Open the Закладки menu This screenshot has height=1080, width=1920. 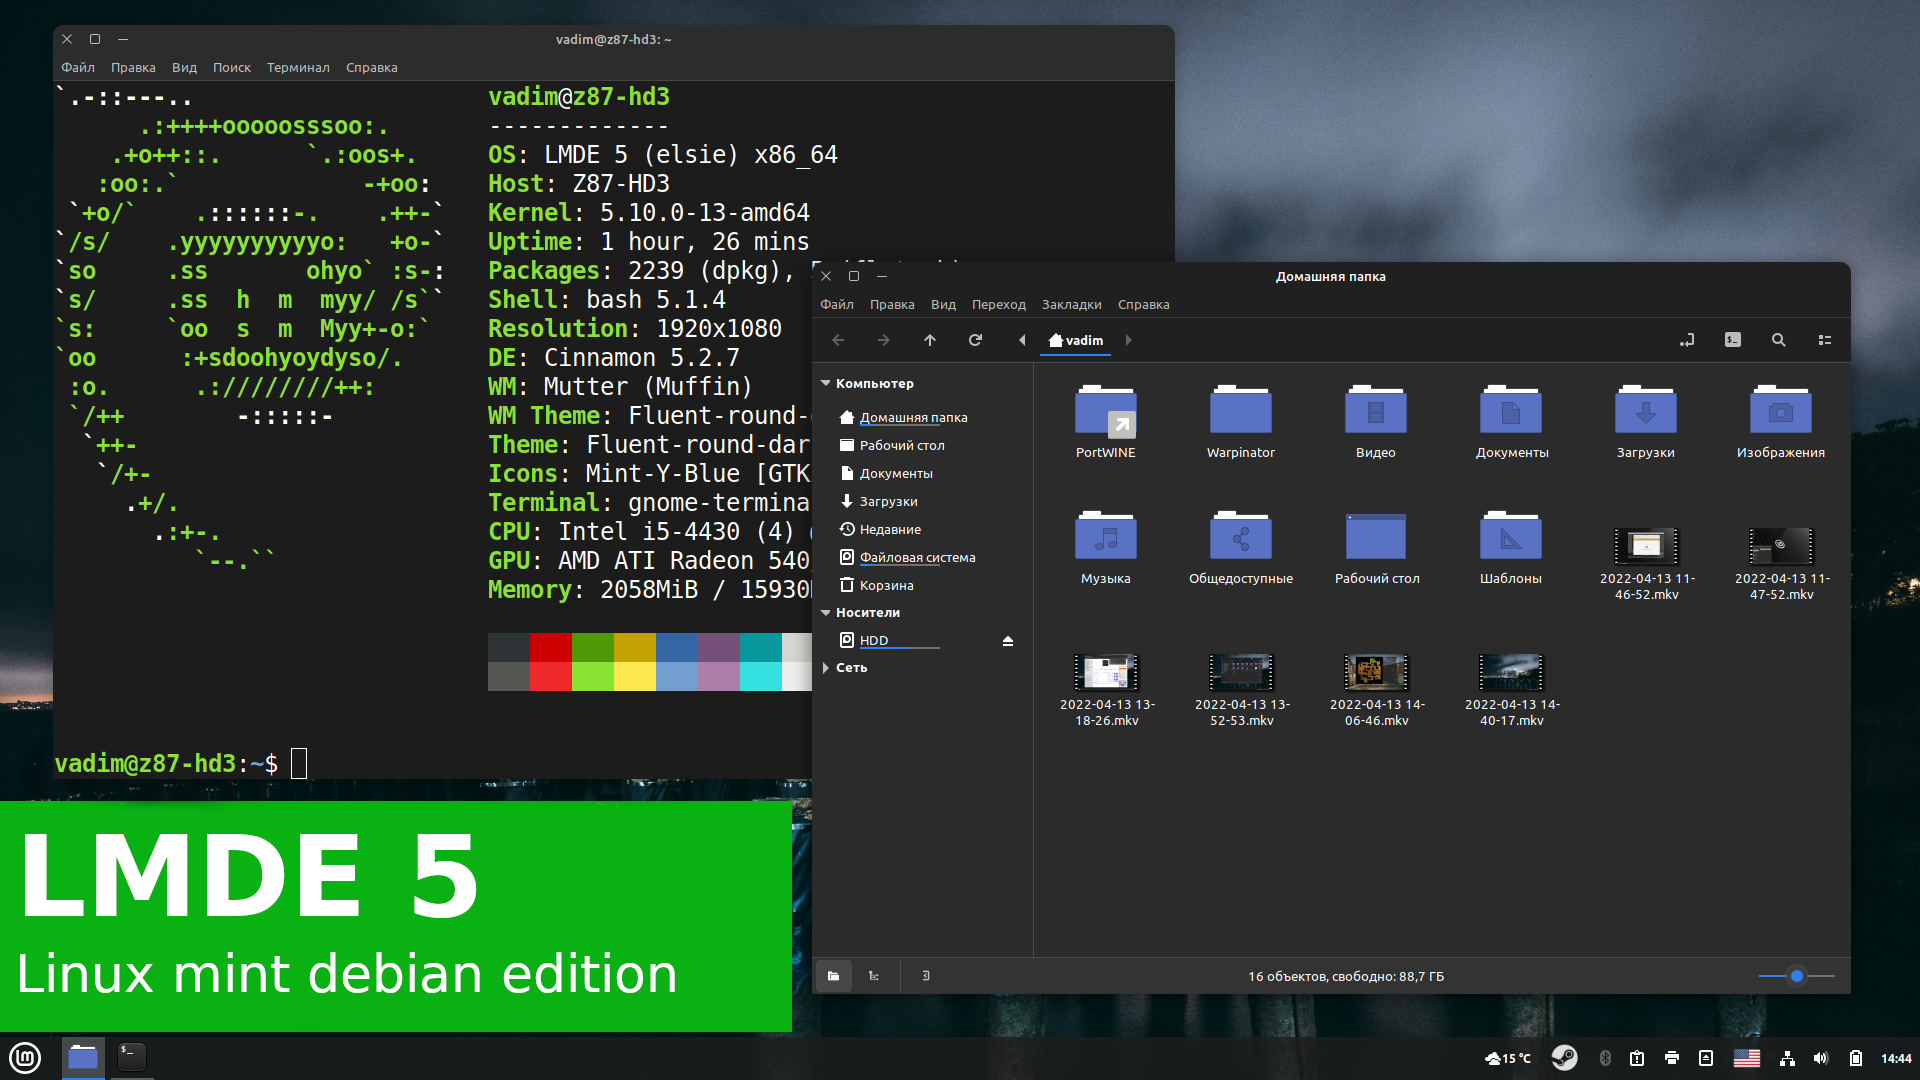click(1071, 304)
